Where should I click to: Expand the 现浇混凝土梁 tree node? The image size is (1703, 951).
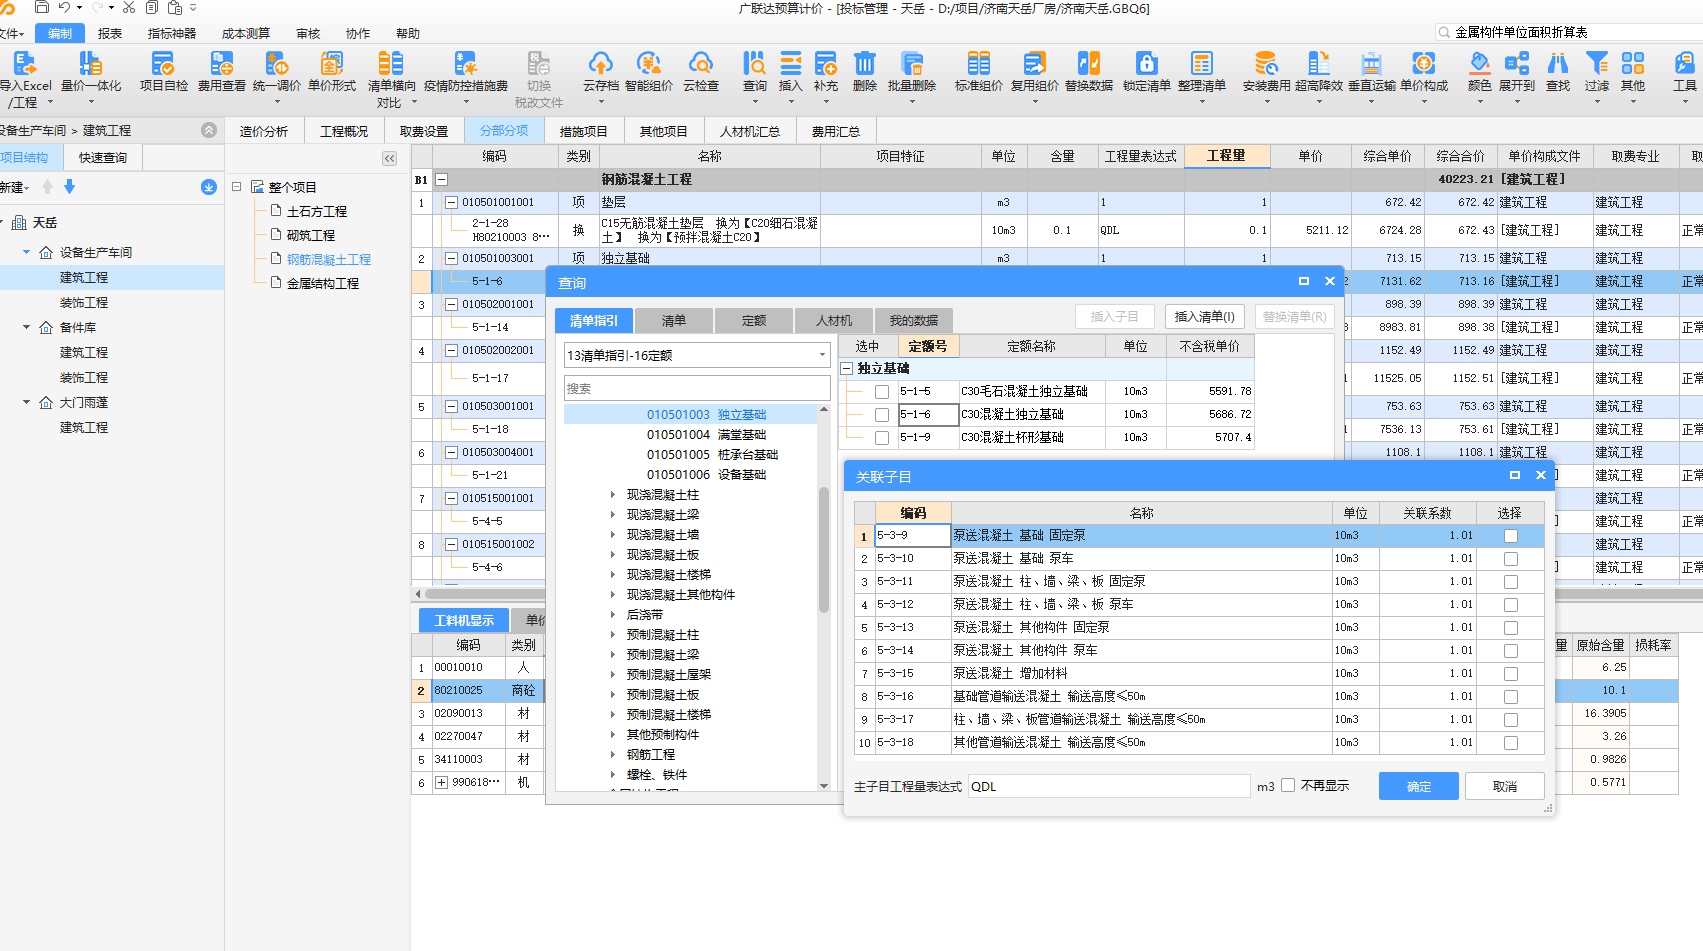(613, 515)
